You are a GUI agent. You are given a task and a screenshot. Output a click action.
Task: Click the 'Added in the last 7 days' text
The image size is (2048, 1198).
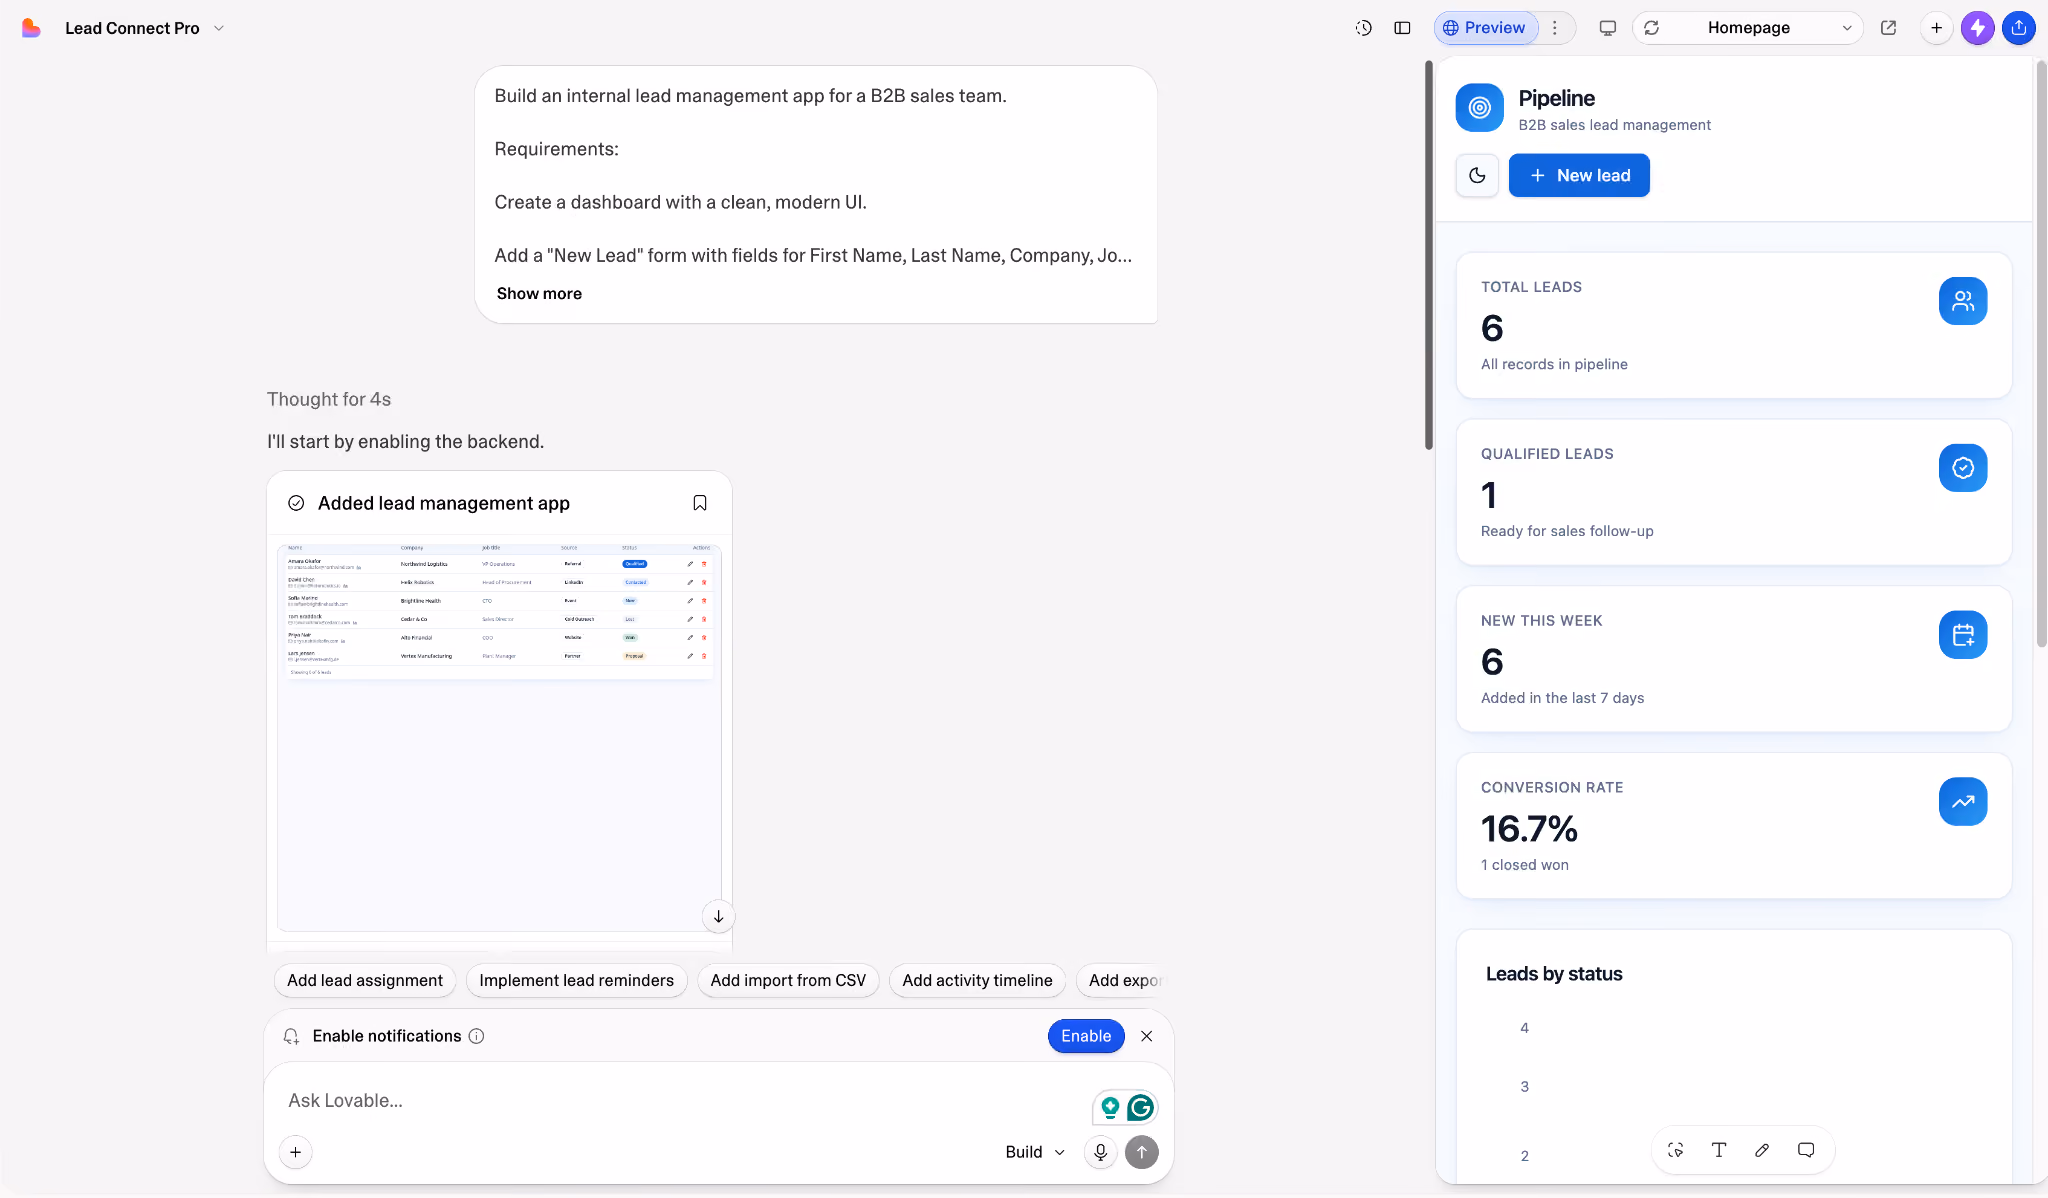[1562, 698]
